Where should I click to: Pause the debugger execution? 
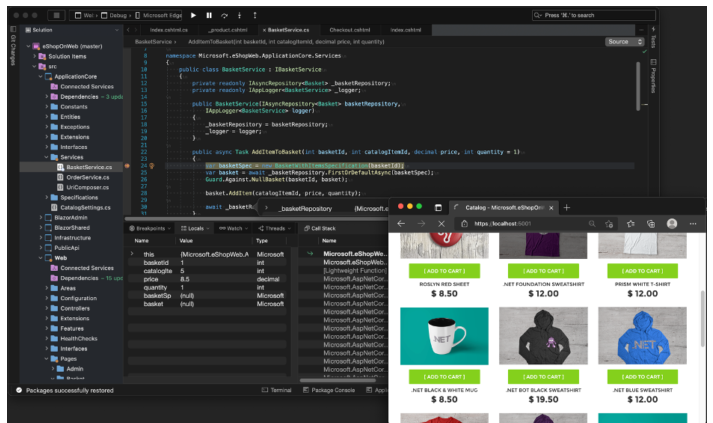[209, 15]
